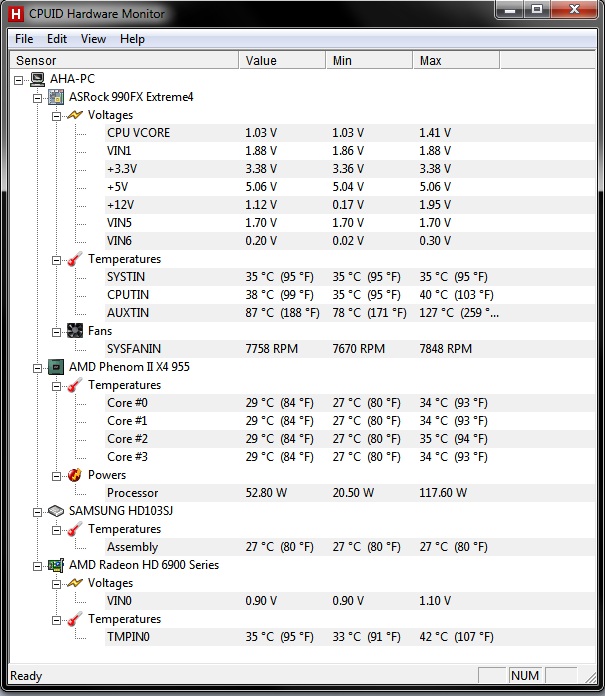This screenshot has height=696, width=605.
Task: Collapse the ASRock 990FX Extreme4 node
Action: coord(38,98)
